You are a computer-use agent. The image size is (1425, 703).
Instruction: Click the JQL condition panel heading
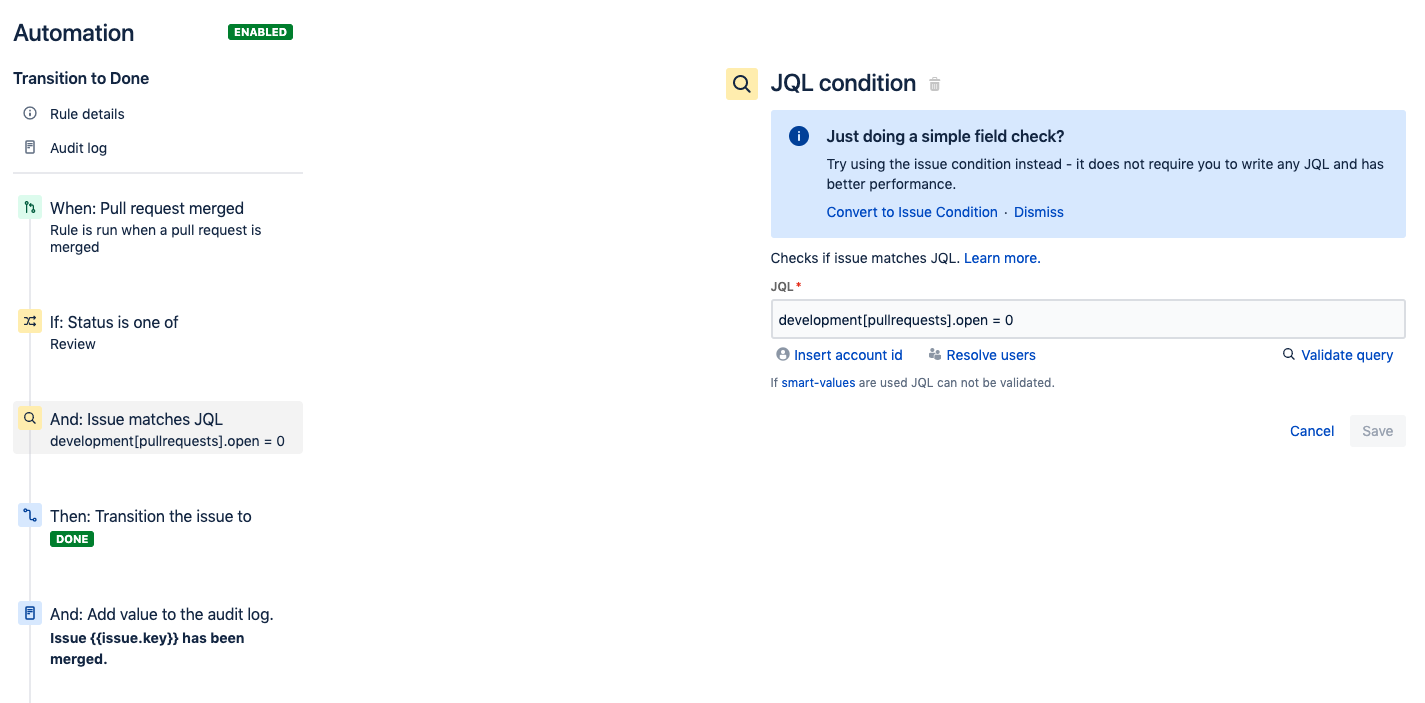[x=843, y=83]
